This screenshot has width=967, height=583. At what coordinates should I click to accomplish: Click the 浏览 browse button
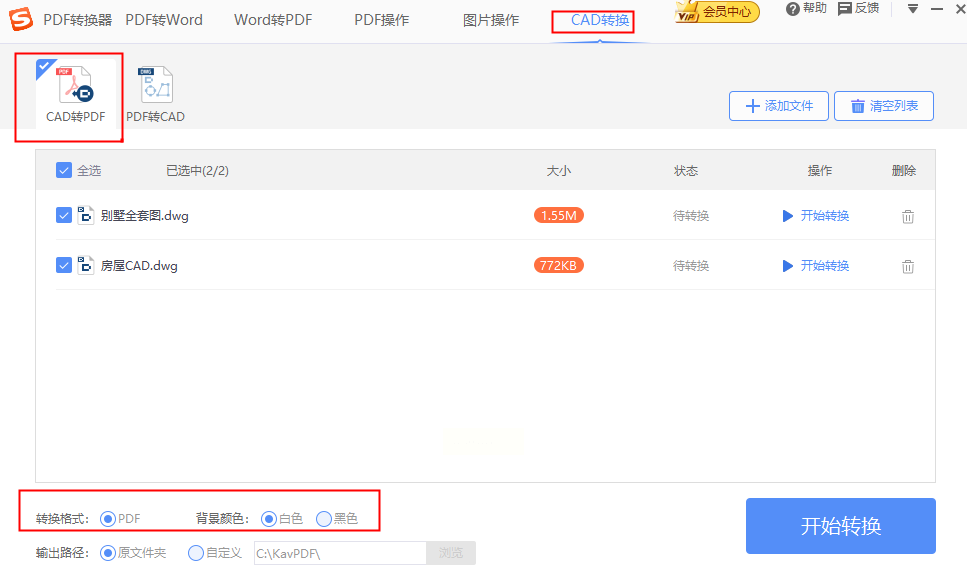pos(451,553)
